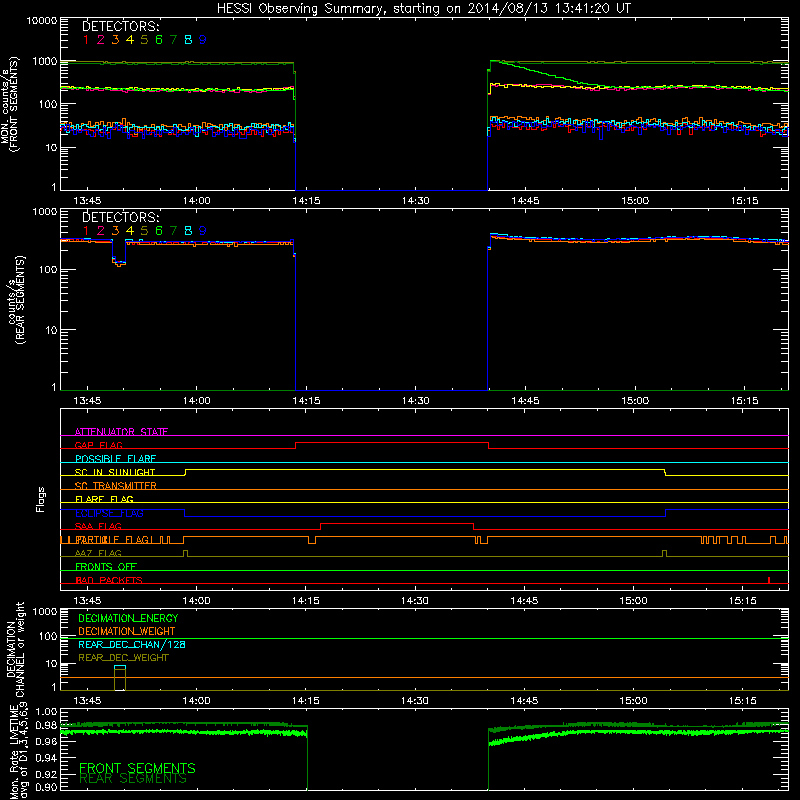Click the FRONTS_OFF flag label
800x800 pixels.
tap(106, 567)
